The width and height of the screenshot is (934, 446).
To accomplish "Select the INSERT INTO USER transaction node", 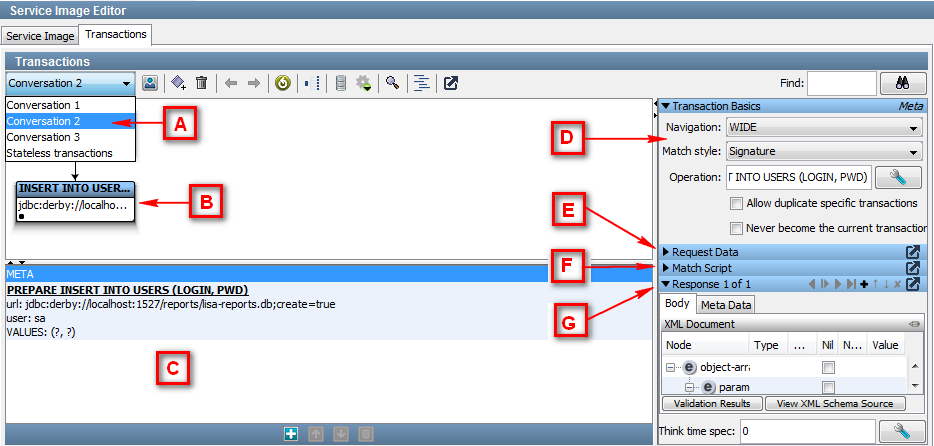I will 75,202.
